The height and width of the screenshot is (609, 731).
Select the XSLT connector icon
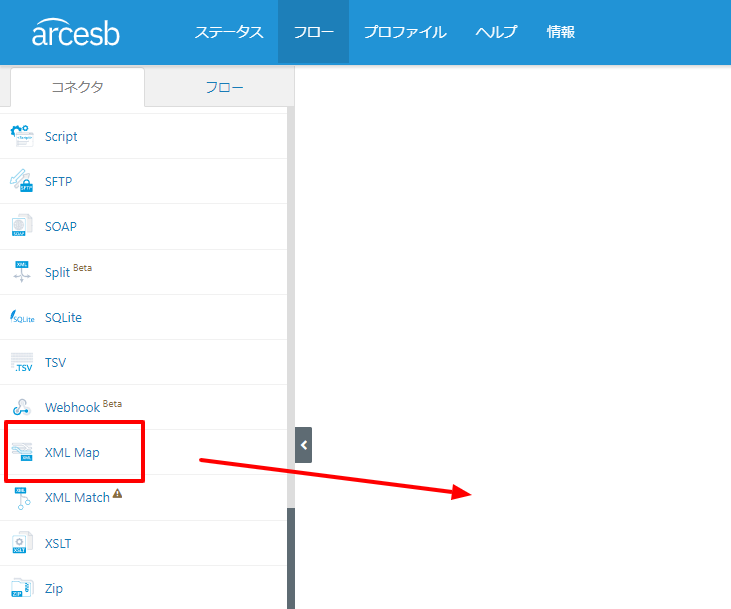pos(22,543)
